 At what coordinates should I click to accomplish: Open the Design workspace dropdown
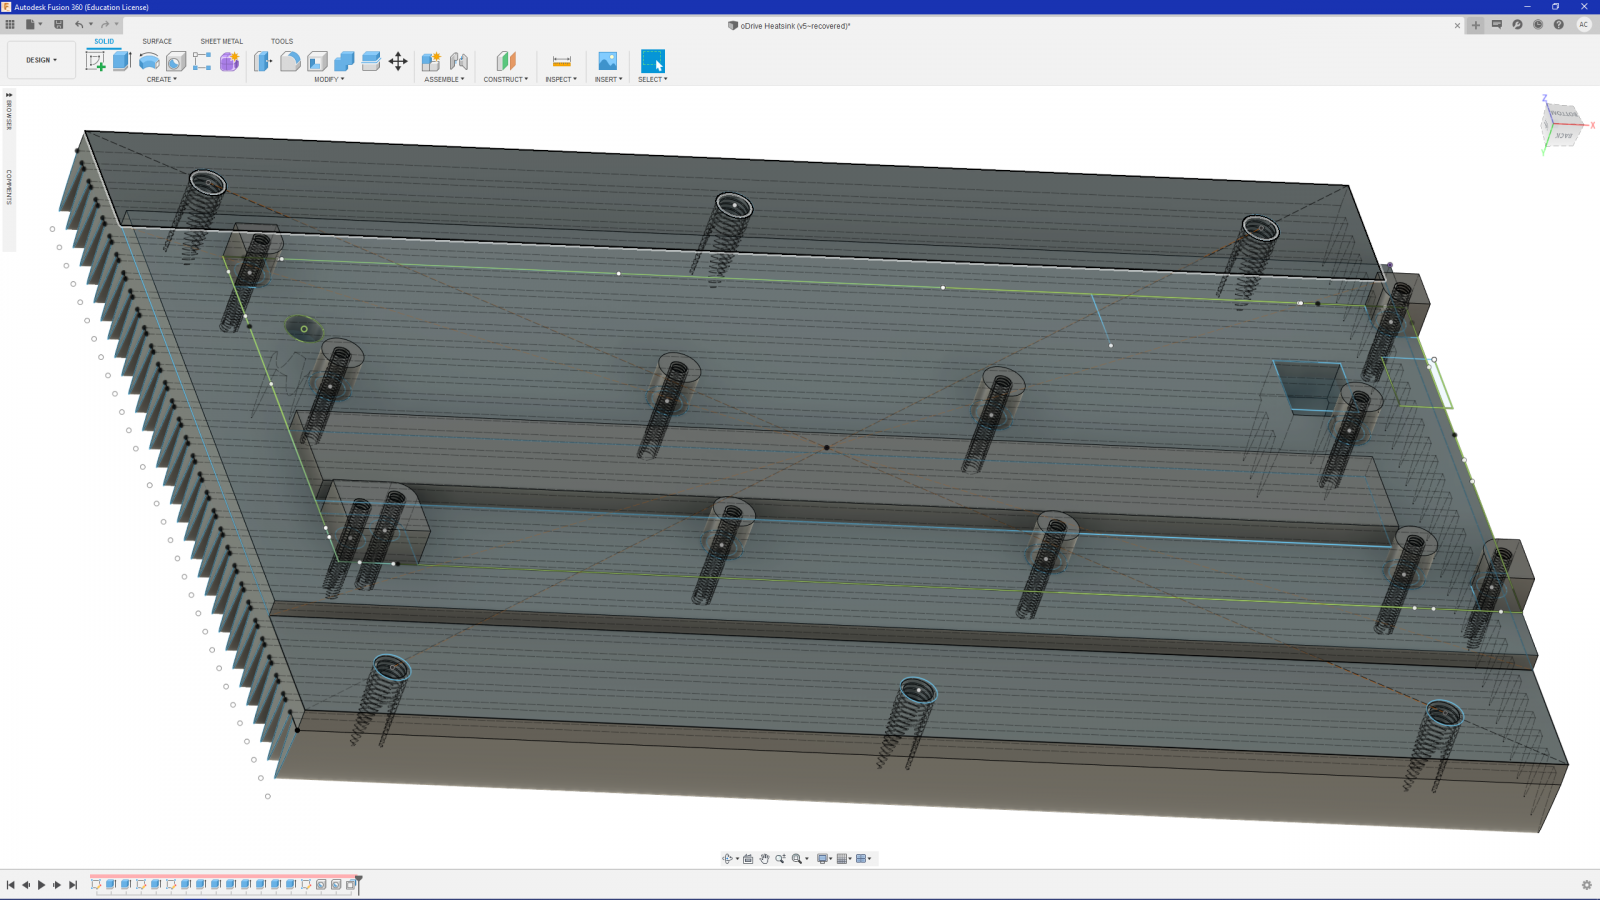pos(41,60)
